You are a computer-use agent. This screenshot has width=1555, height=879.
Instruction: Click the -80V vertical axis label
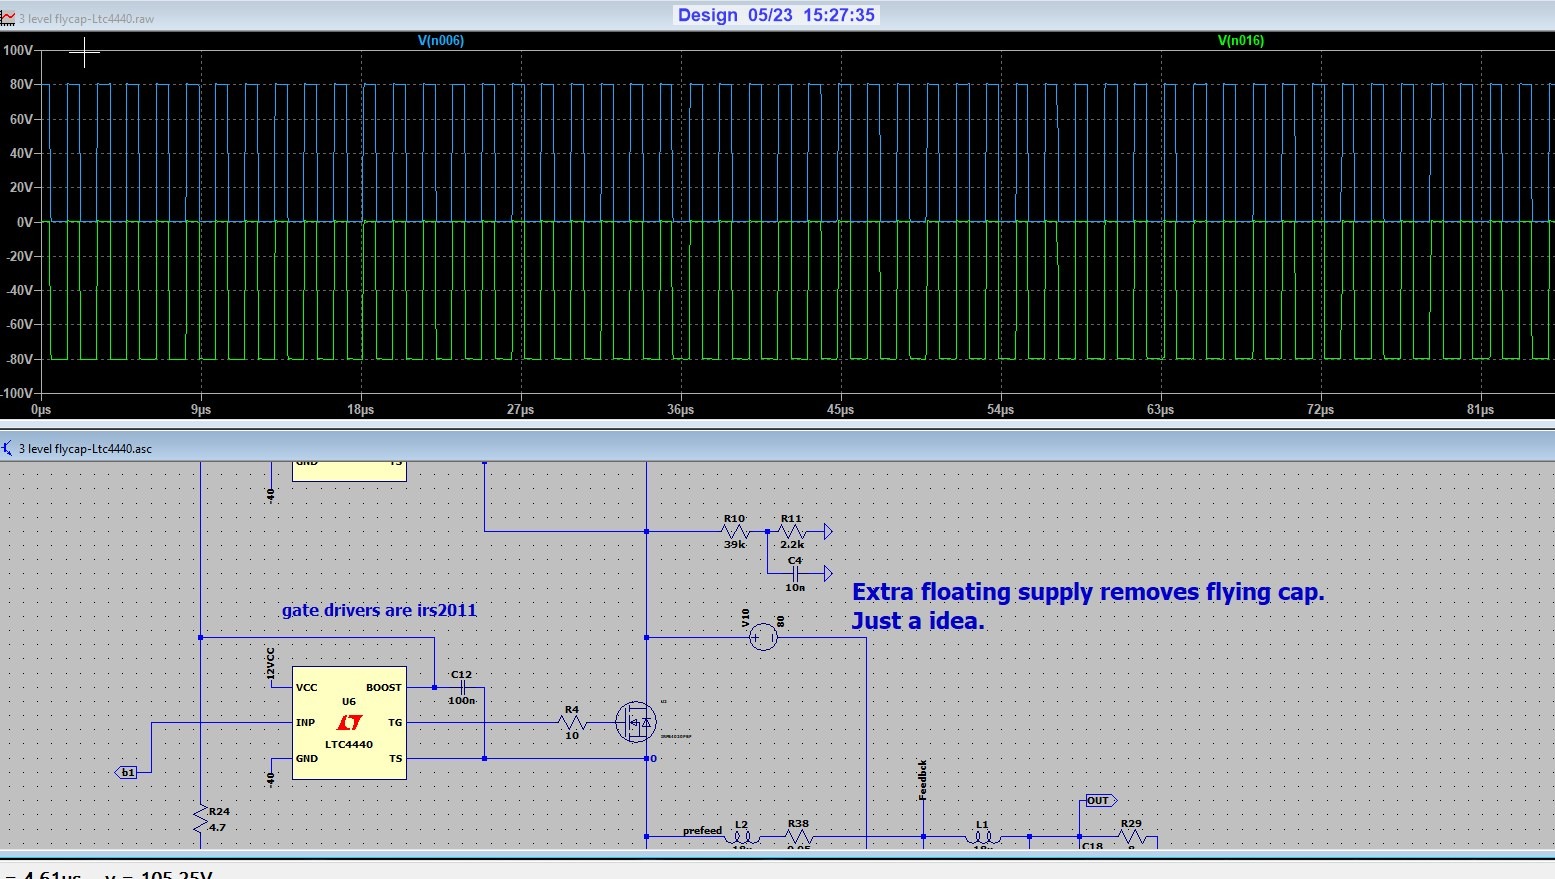(19, 359)
